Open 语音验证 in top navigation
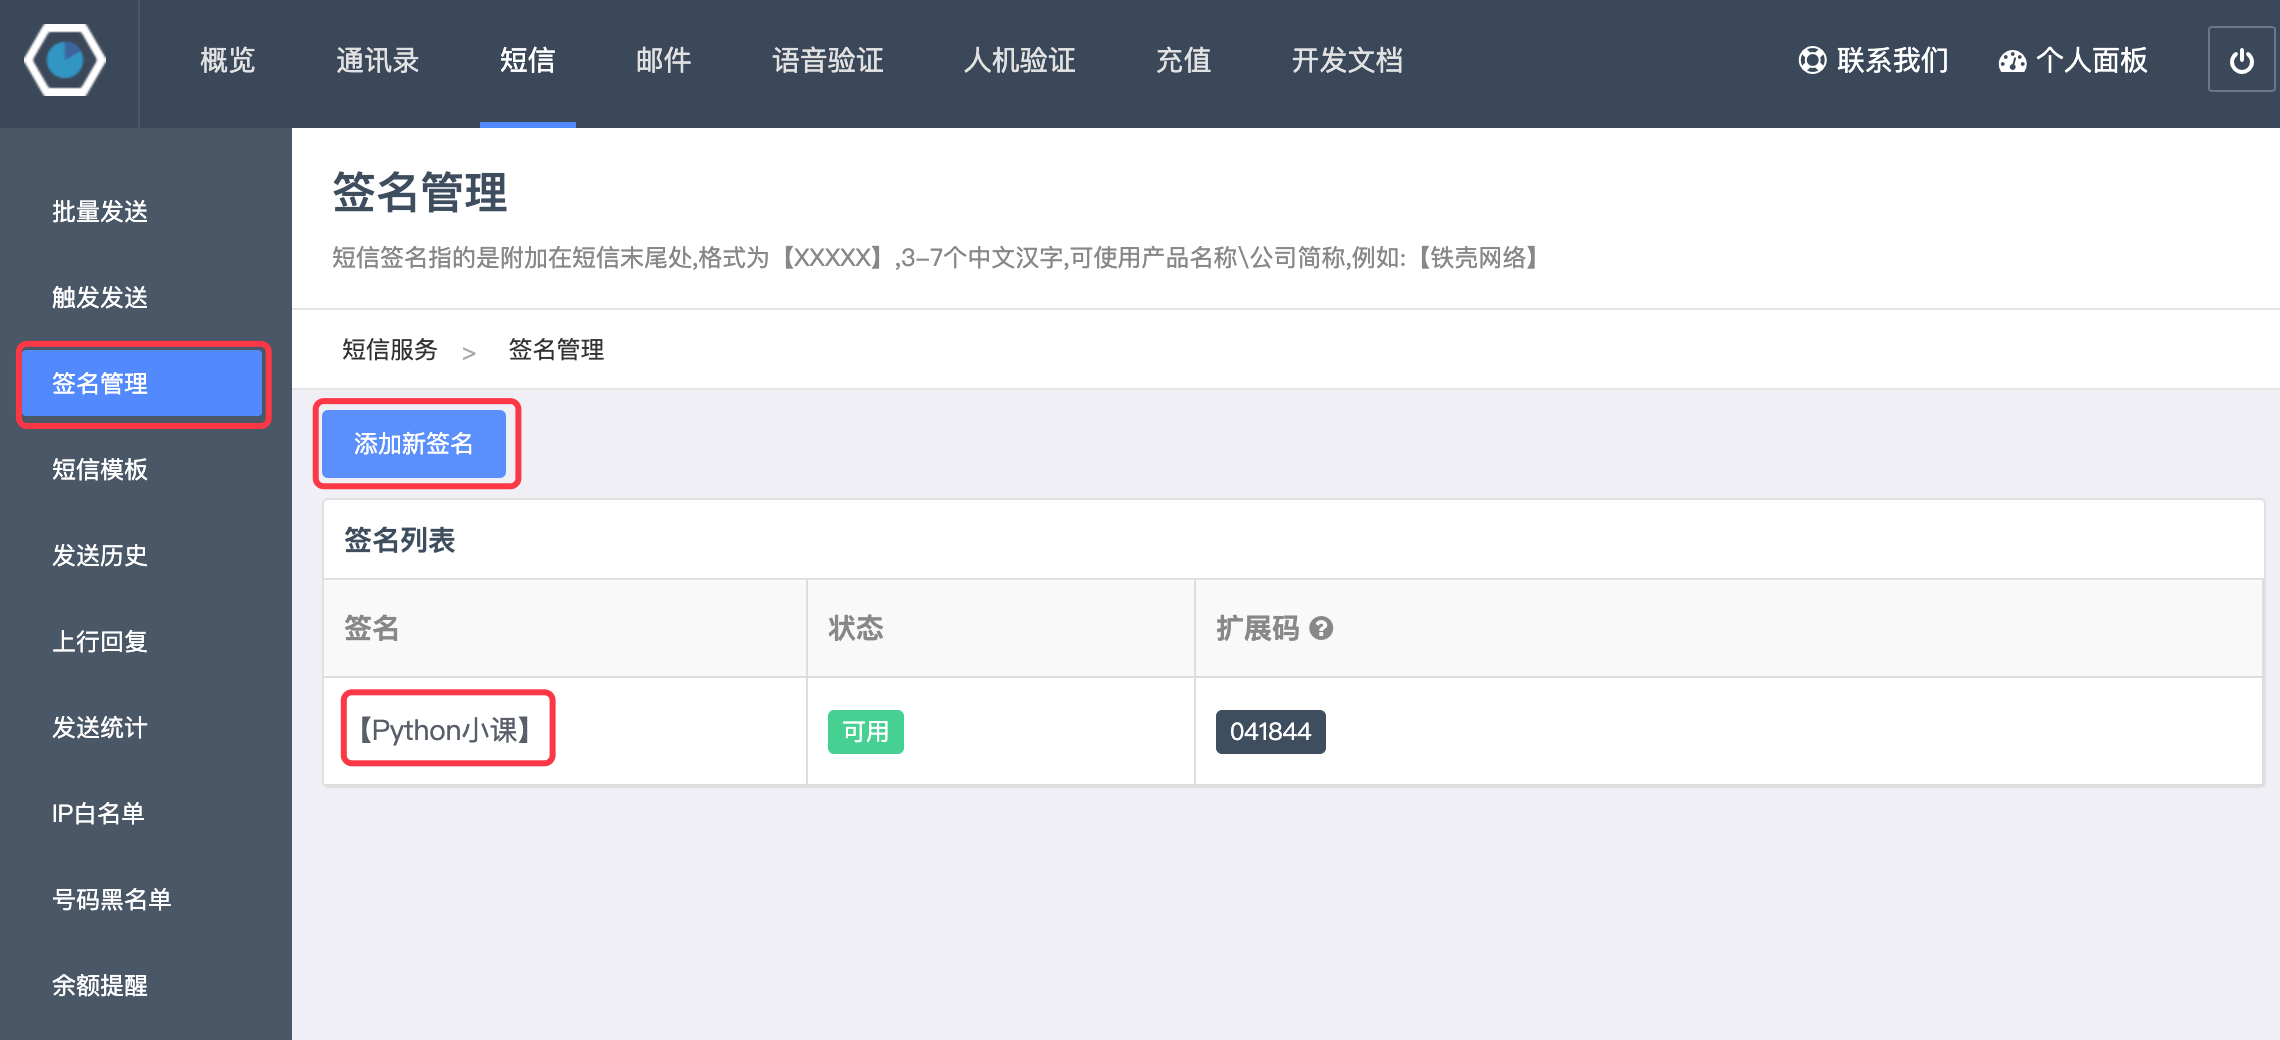2280x1040 pixels. point(827,61)
